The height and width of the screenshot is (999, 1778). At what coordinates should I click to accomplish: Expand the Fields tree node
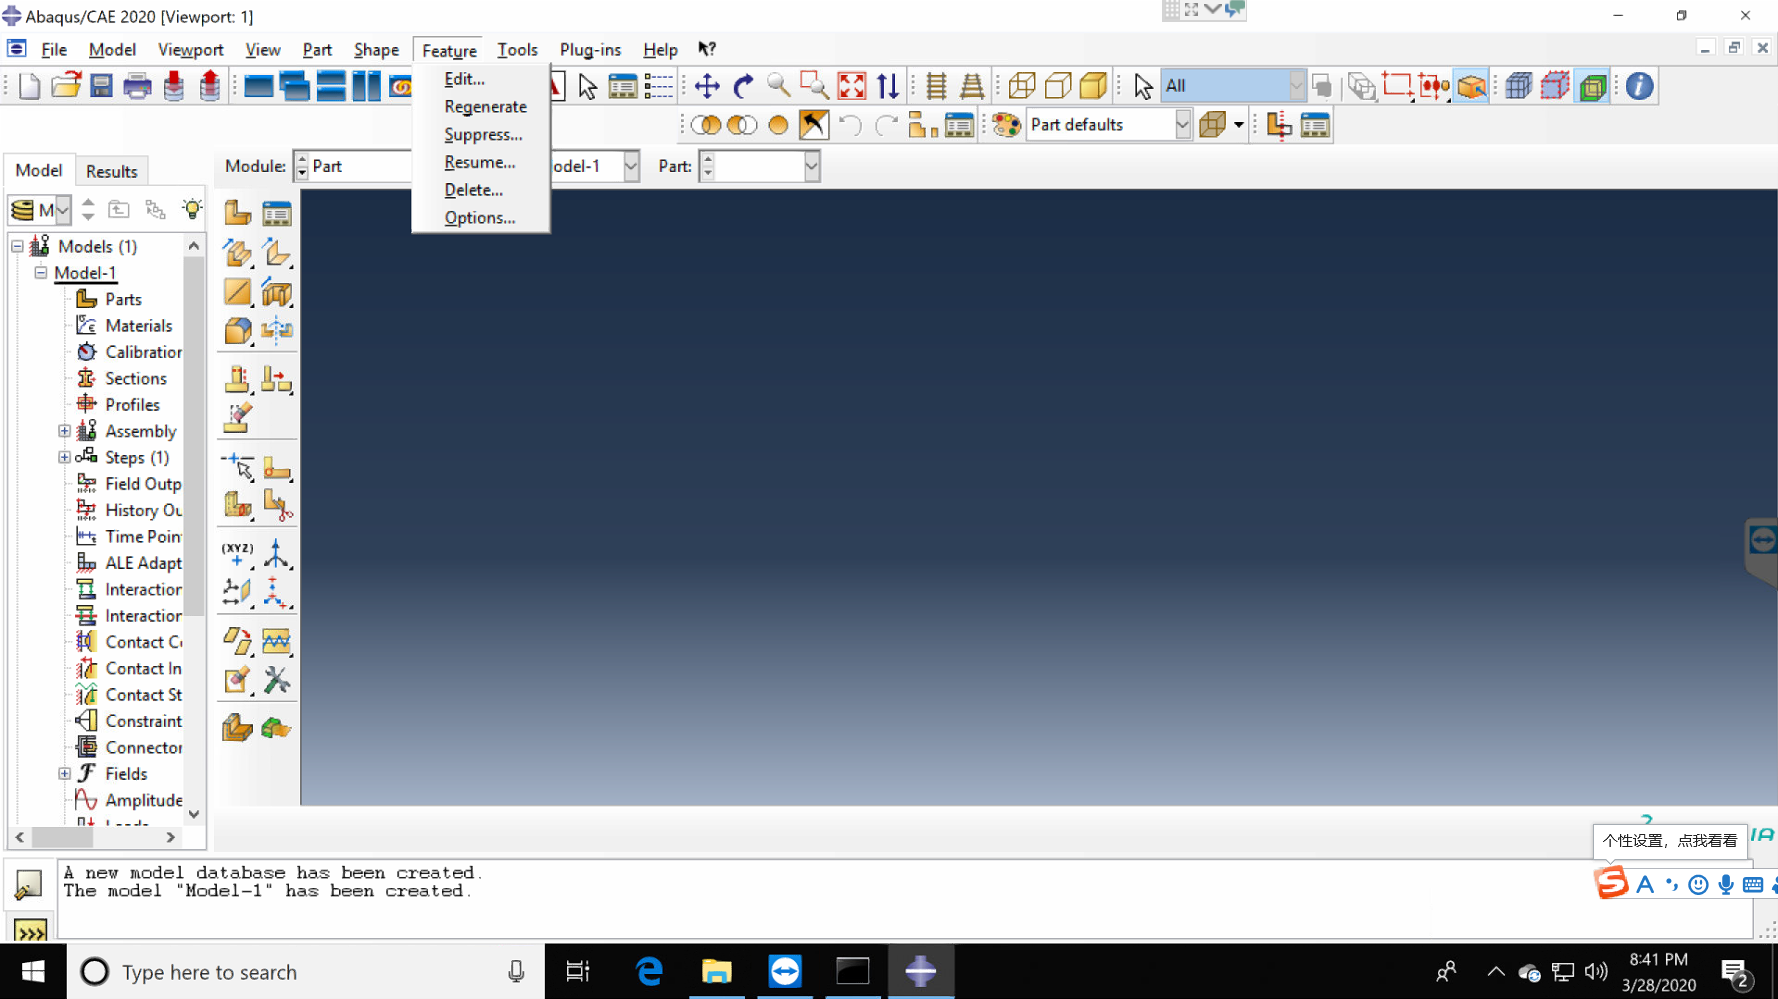(x=64, y=773)
